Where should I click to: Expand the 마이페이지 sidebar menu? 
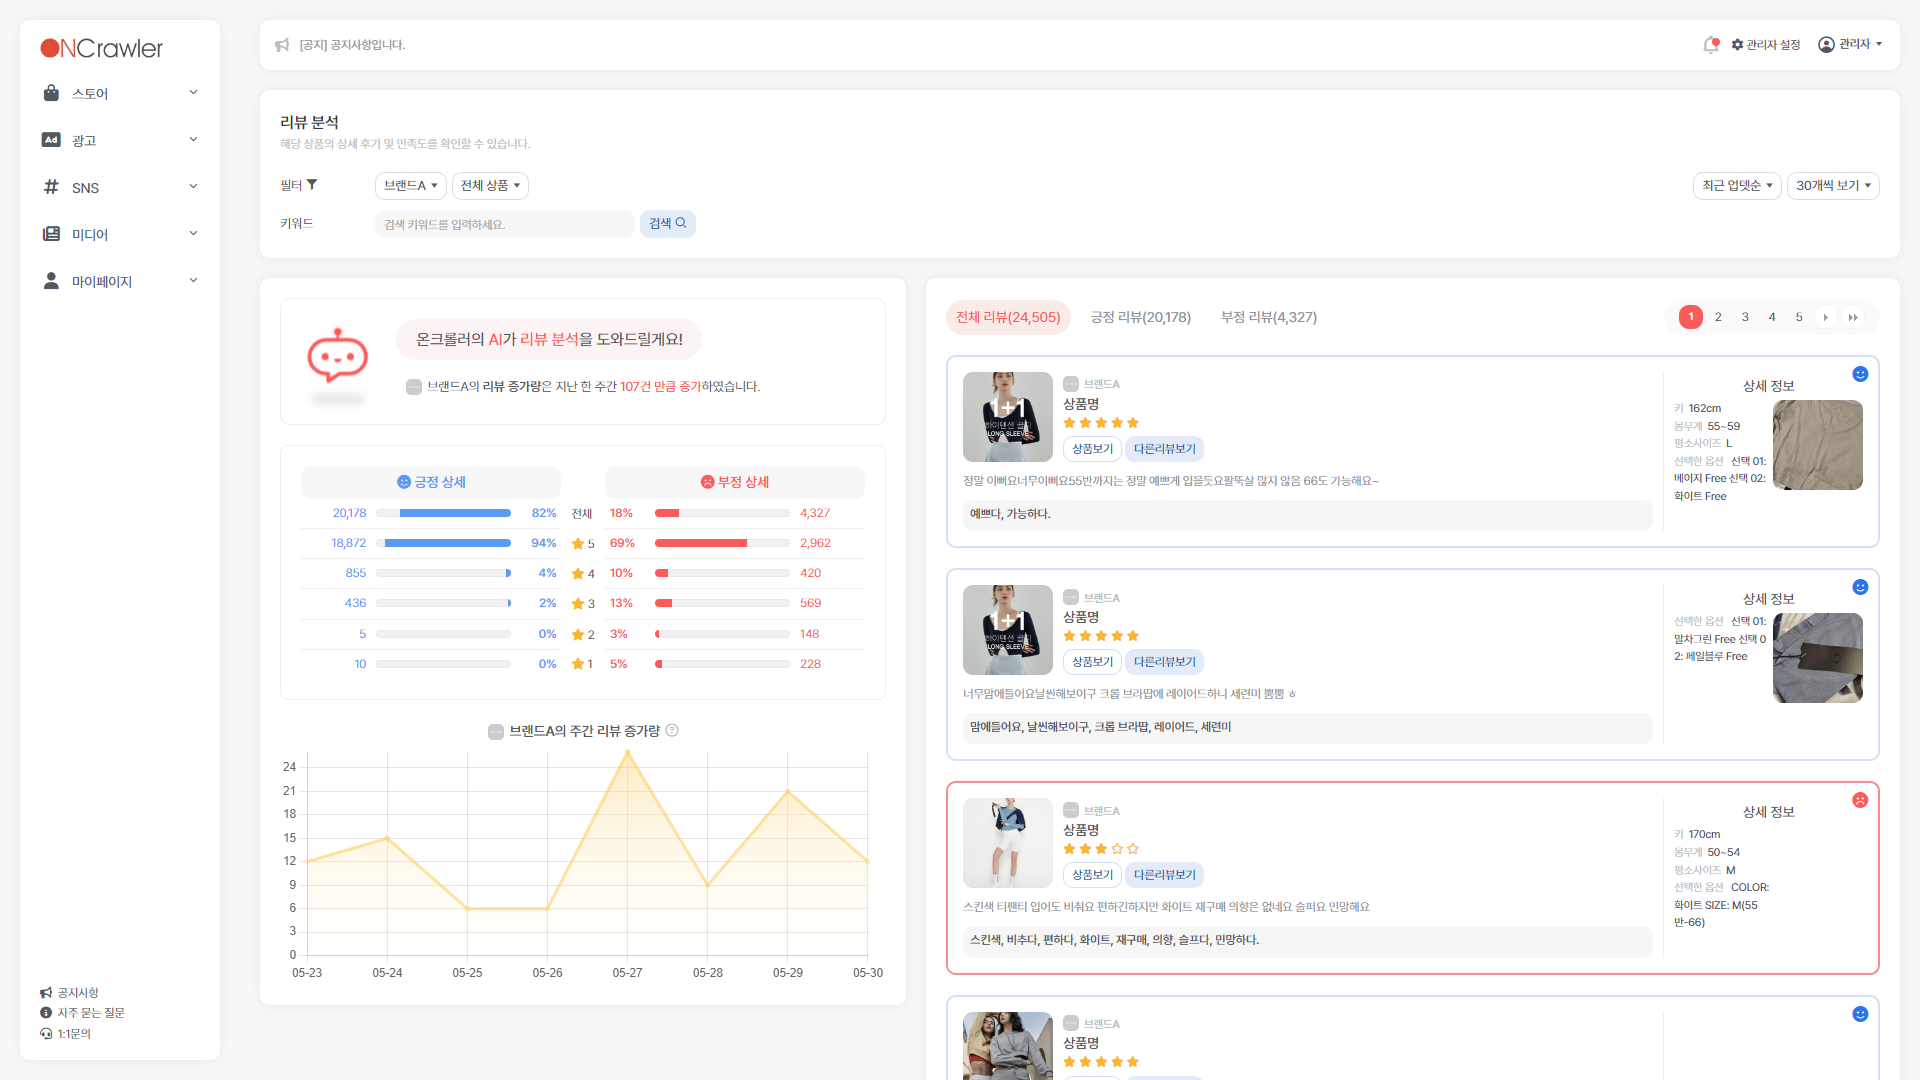[120, 281]
